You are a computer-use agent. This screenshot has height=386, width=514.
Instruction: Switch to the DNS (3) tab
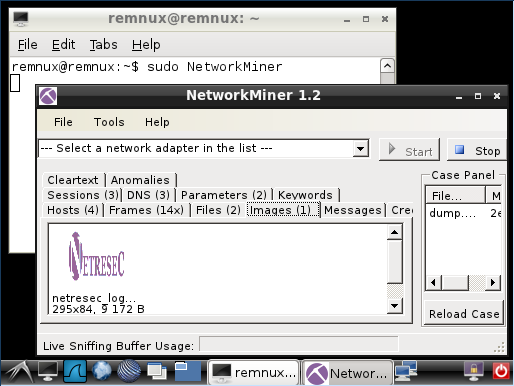tap(148, 195)
